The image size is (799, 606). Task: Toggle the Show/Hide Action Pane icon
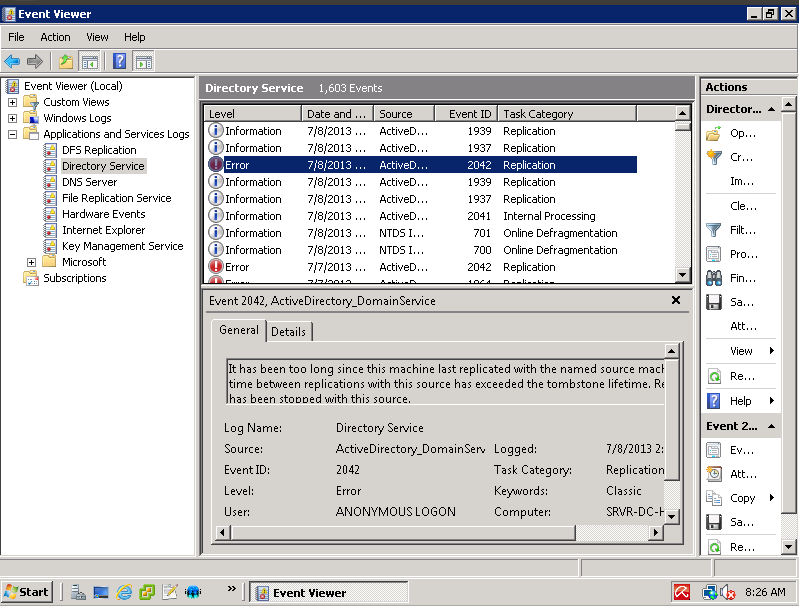[x=144, y=62]
